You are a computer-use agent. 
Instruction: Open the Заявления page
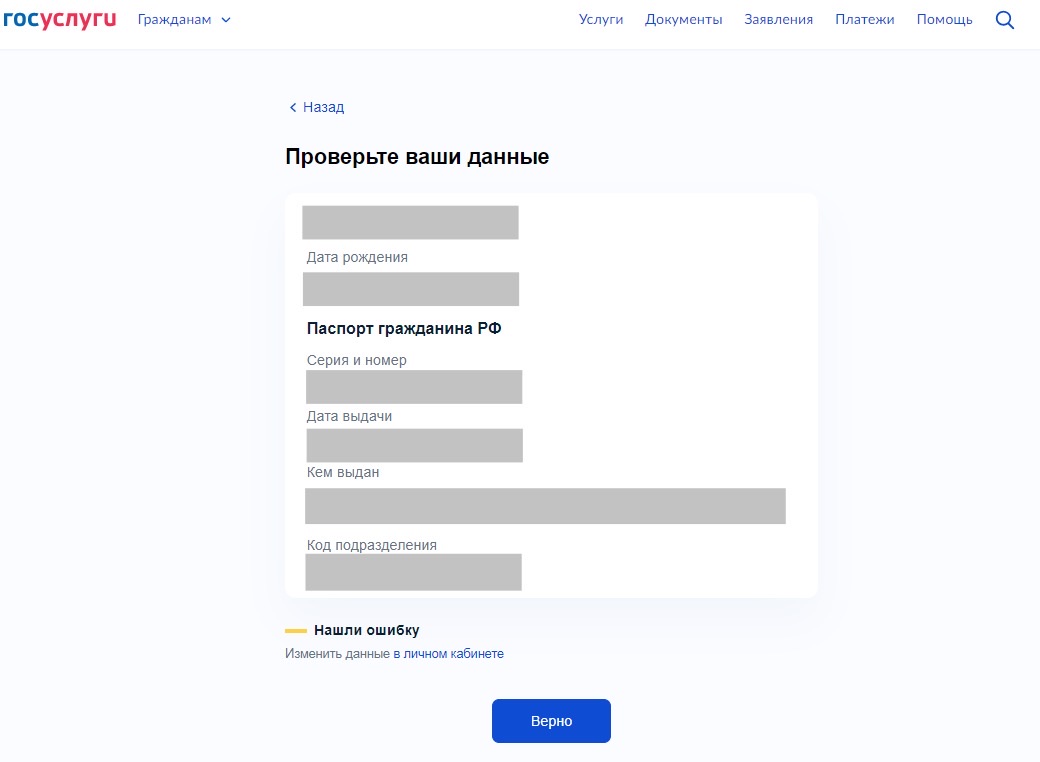(778, 20)
